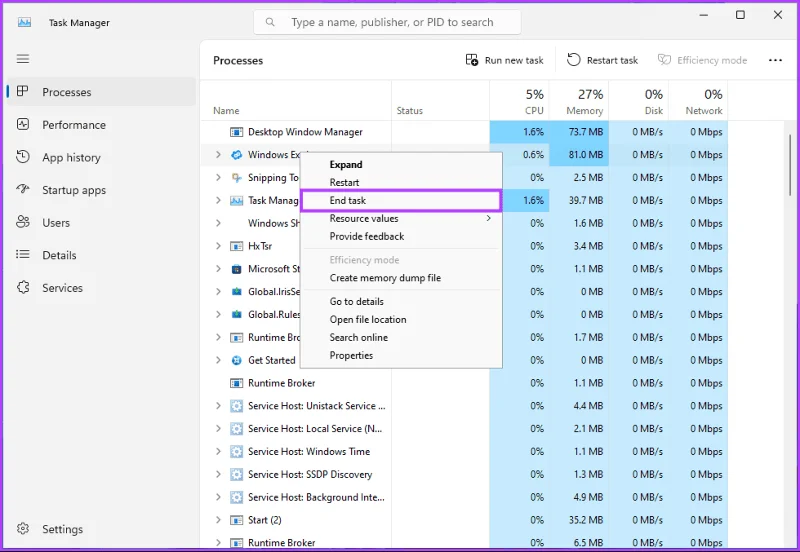Click the Desktop Window Manager process icon
The image size is (800, 552).
tap(236, 132)
